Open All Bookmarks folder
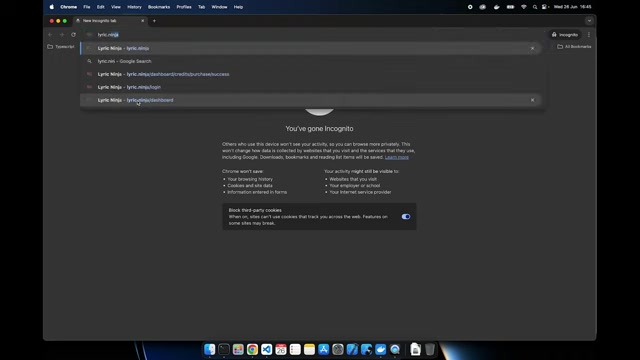Screen dimensions: 640x360 point(574,47)
